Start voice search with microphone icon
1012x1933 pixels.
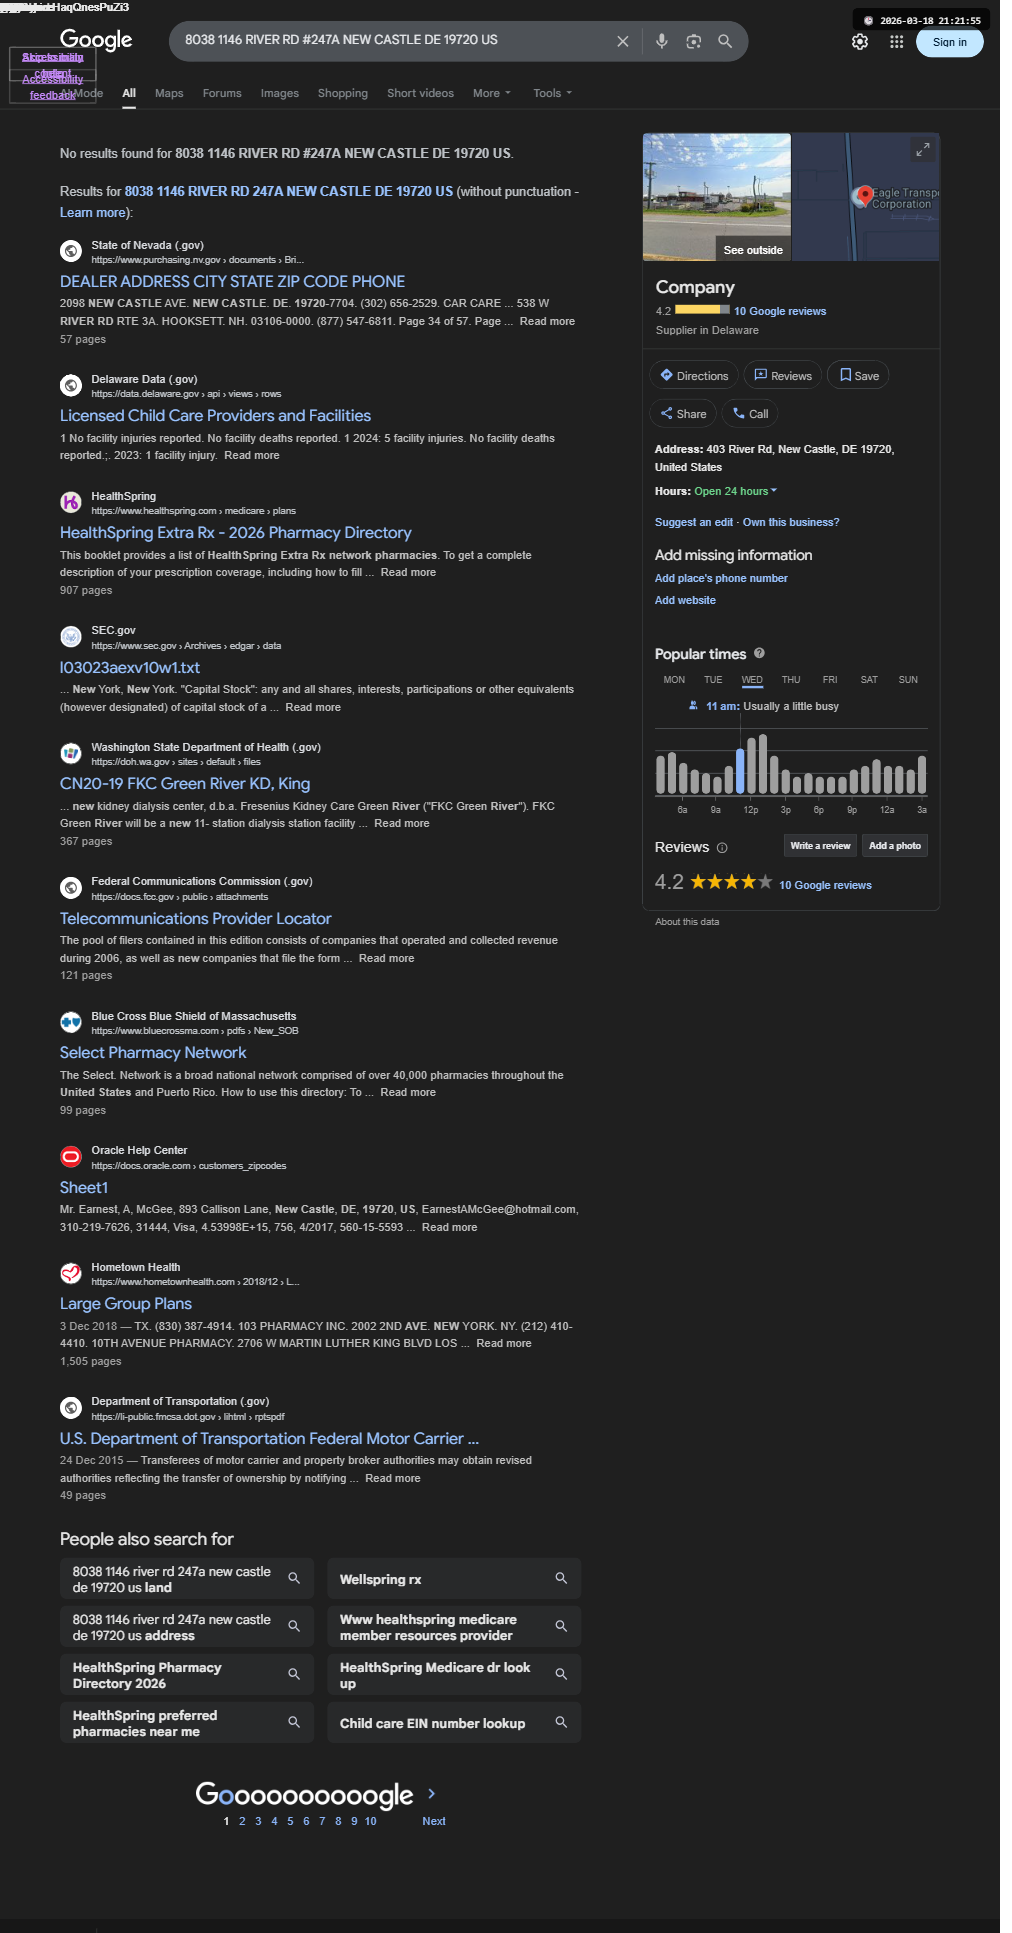click(661, 41)
